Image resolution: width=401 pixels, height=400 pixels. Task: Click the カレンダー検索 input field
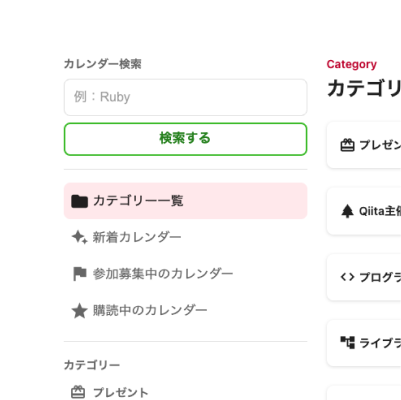[185, 97]
